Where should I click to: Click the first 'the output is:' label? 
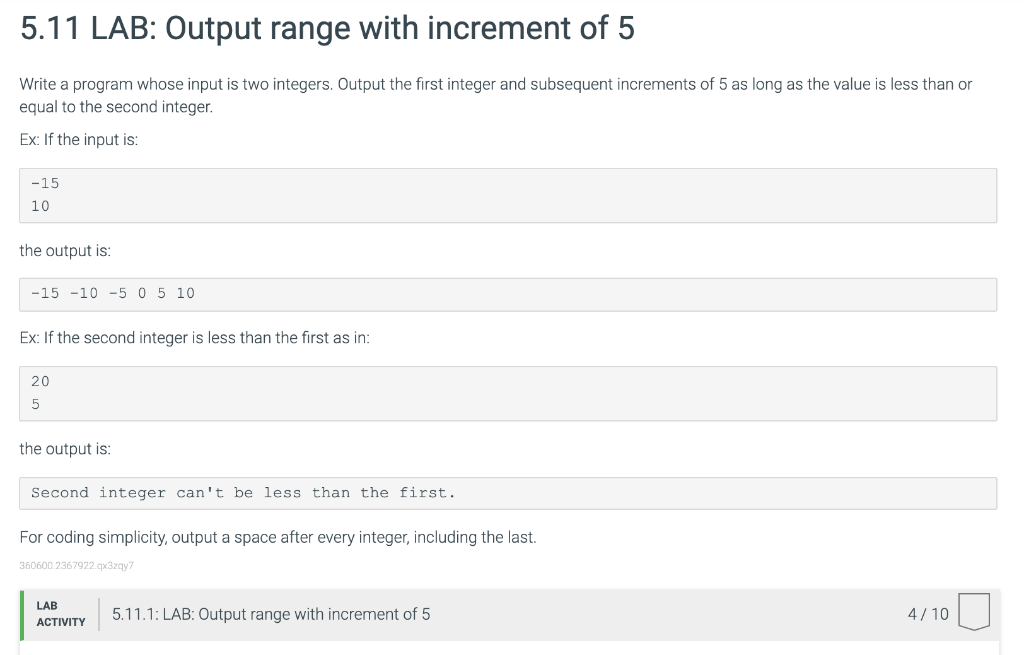pos(65,250)
